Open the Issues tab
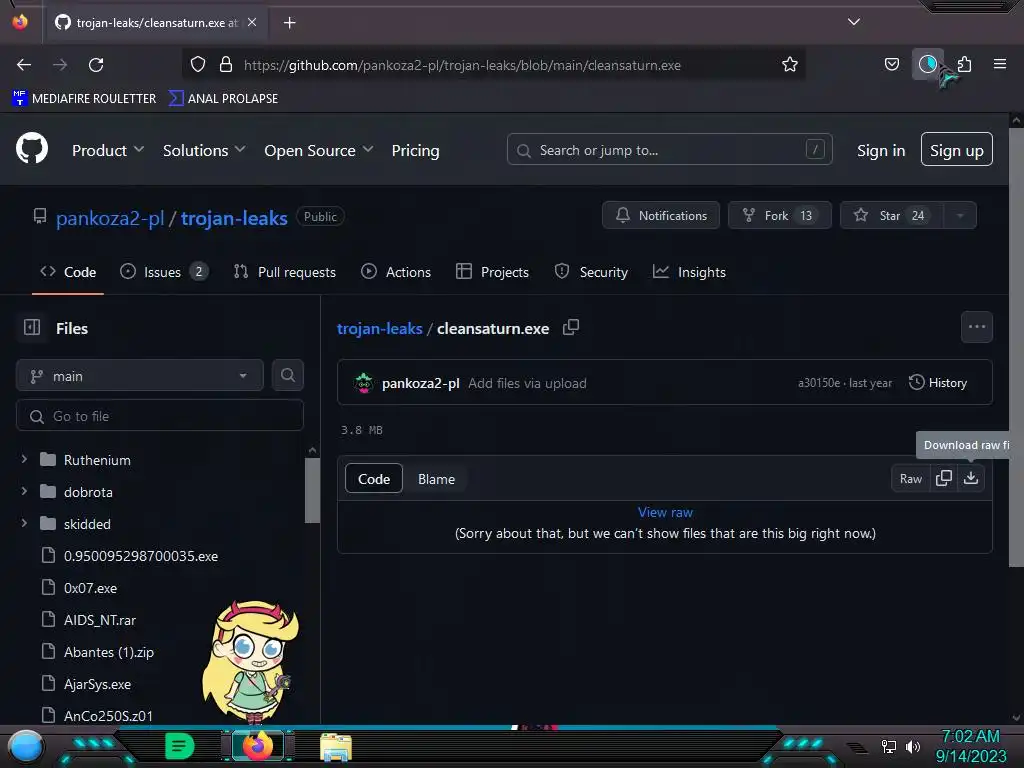The height and width of the screenshot is (768, 1024). [164, 272]
